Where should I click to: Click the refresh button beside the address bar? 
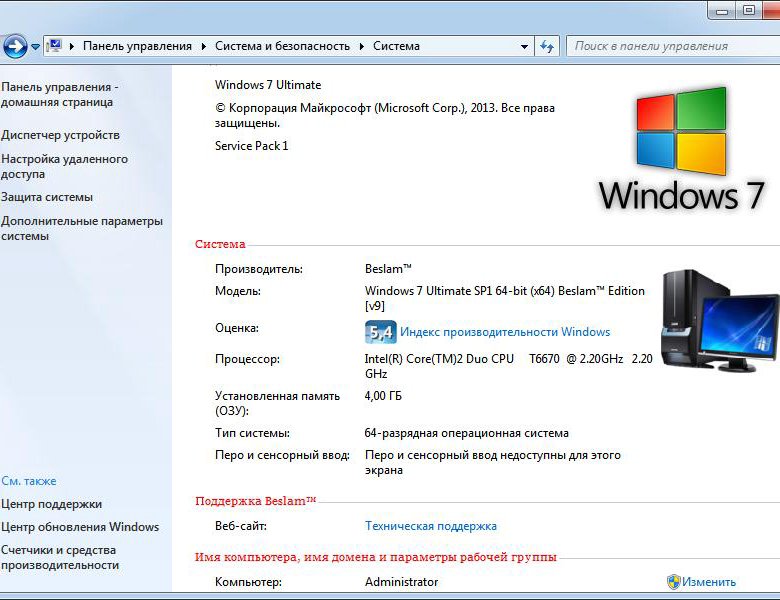[547, 46]
